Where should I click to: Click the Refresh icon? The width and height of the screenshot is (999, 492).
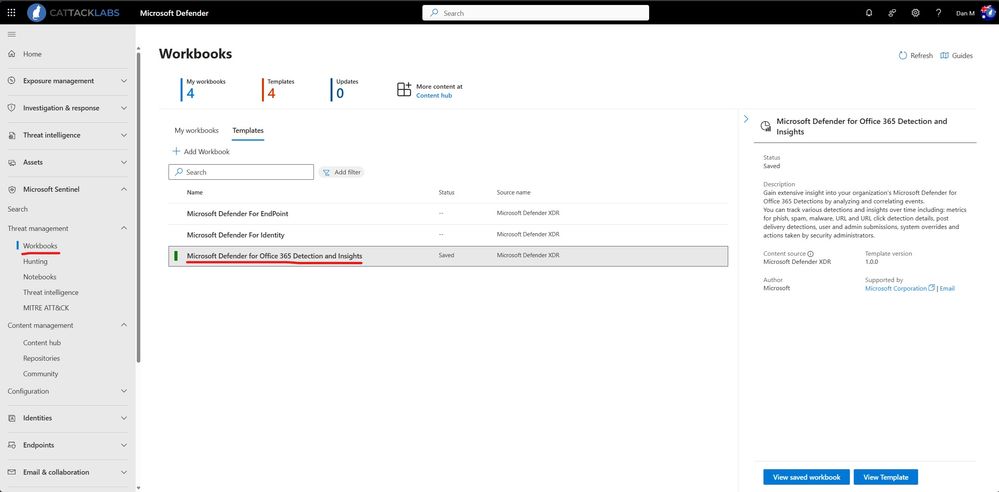click(902, 55)
